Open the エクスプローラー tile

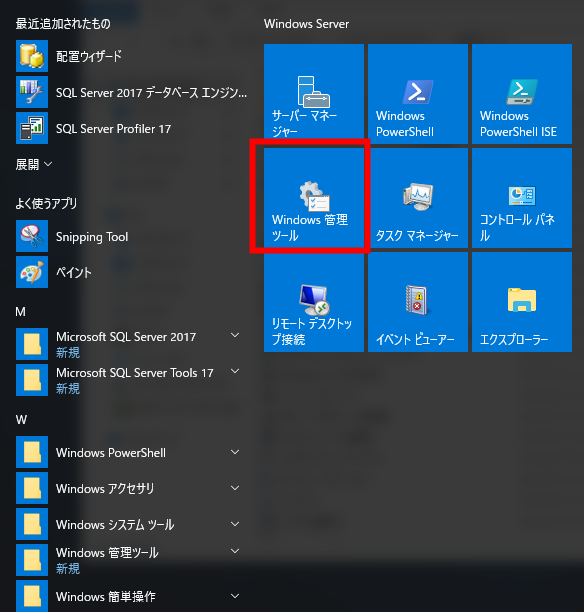522,302
